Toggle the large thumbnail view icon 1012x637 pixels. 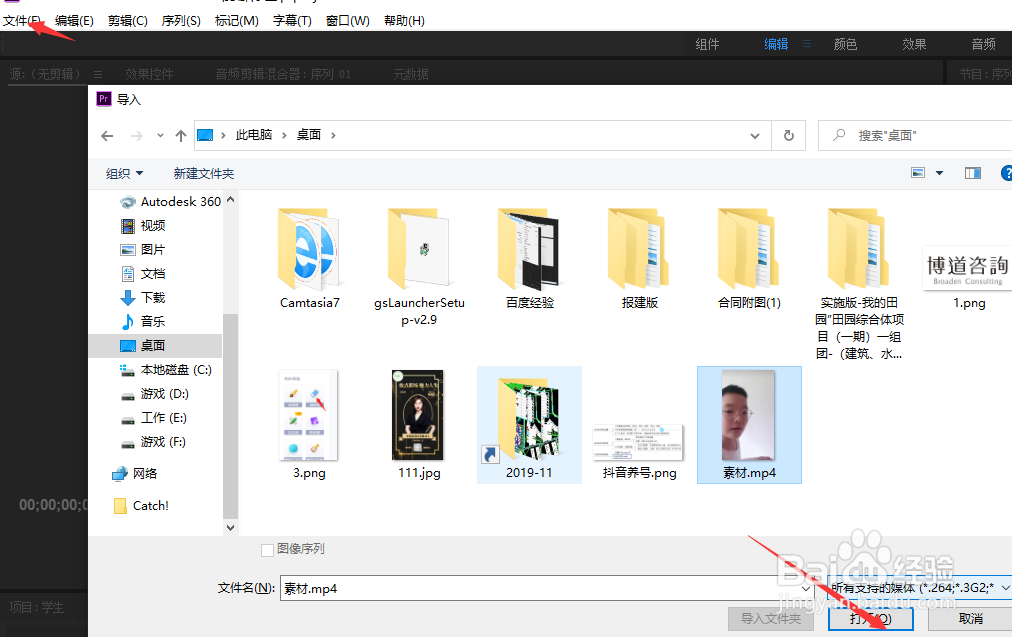918,172
